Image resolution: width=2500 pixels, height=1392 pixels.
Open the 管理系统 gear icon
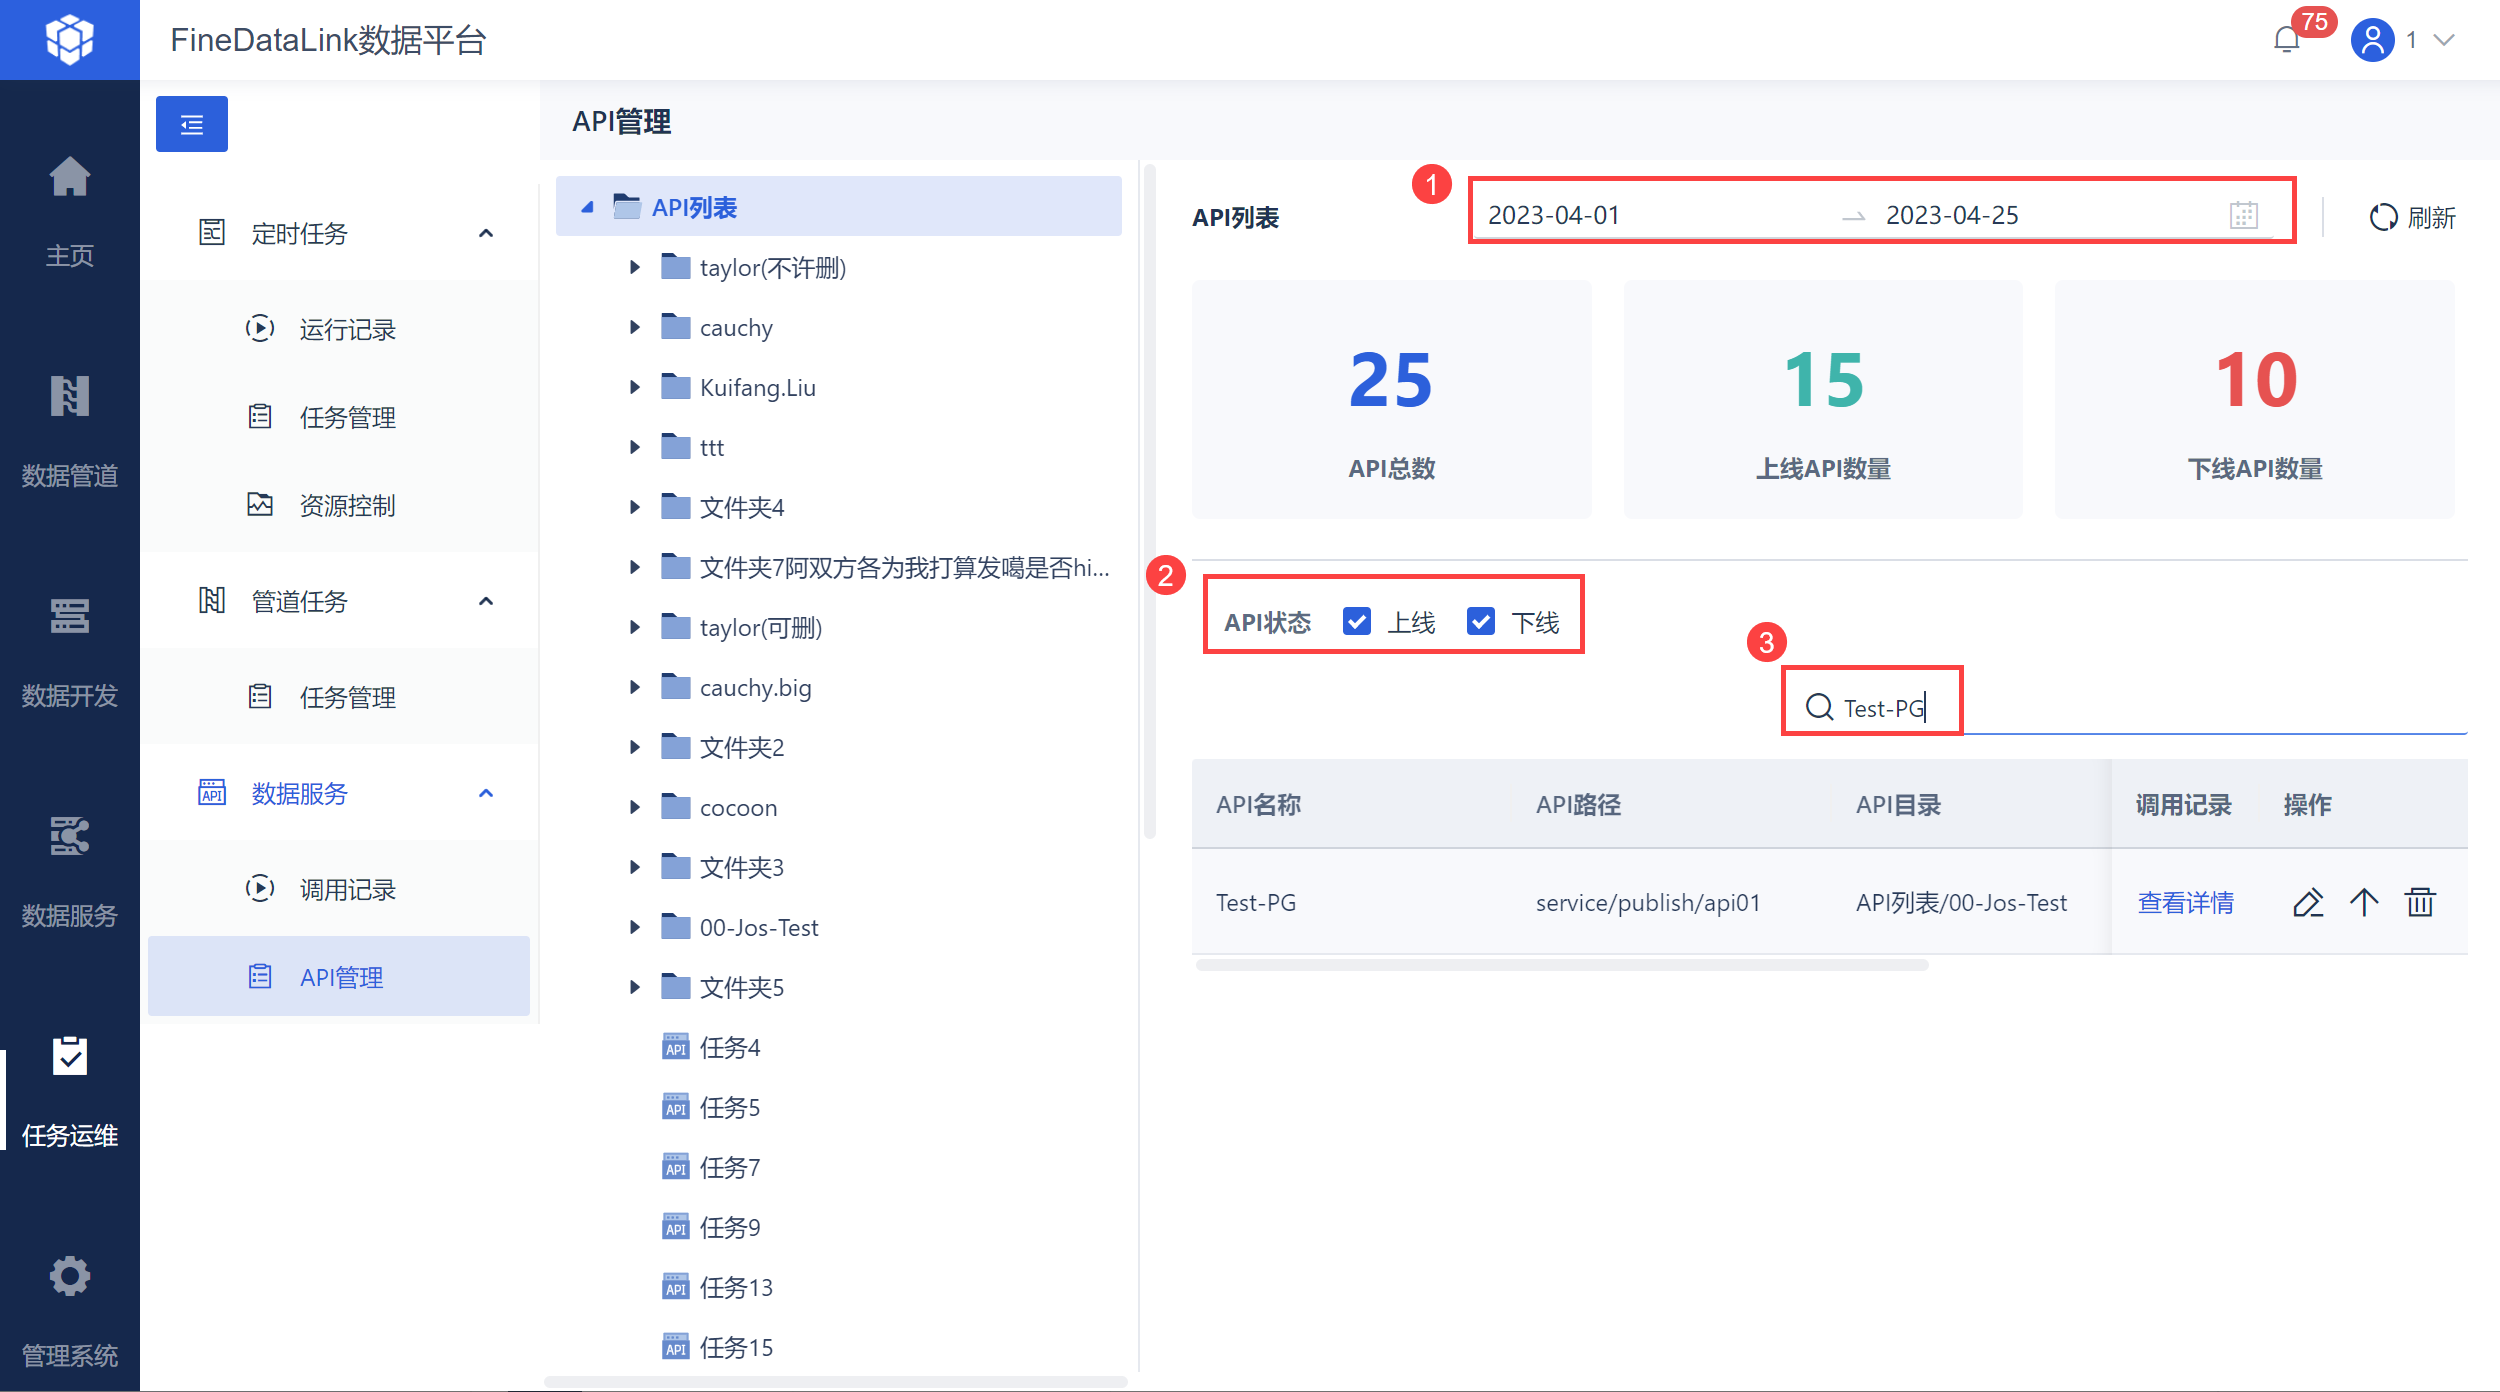pos(69,1276)
